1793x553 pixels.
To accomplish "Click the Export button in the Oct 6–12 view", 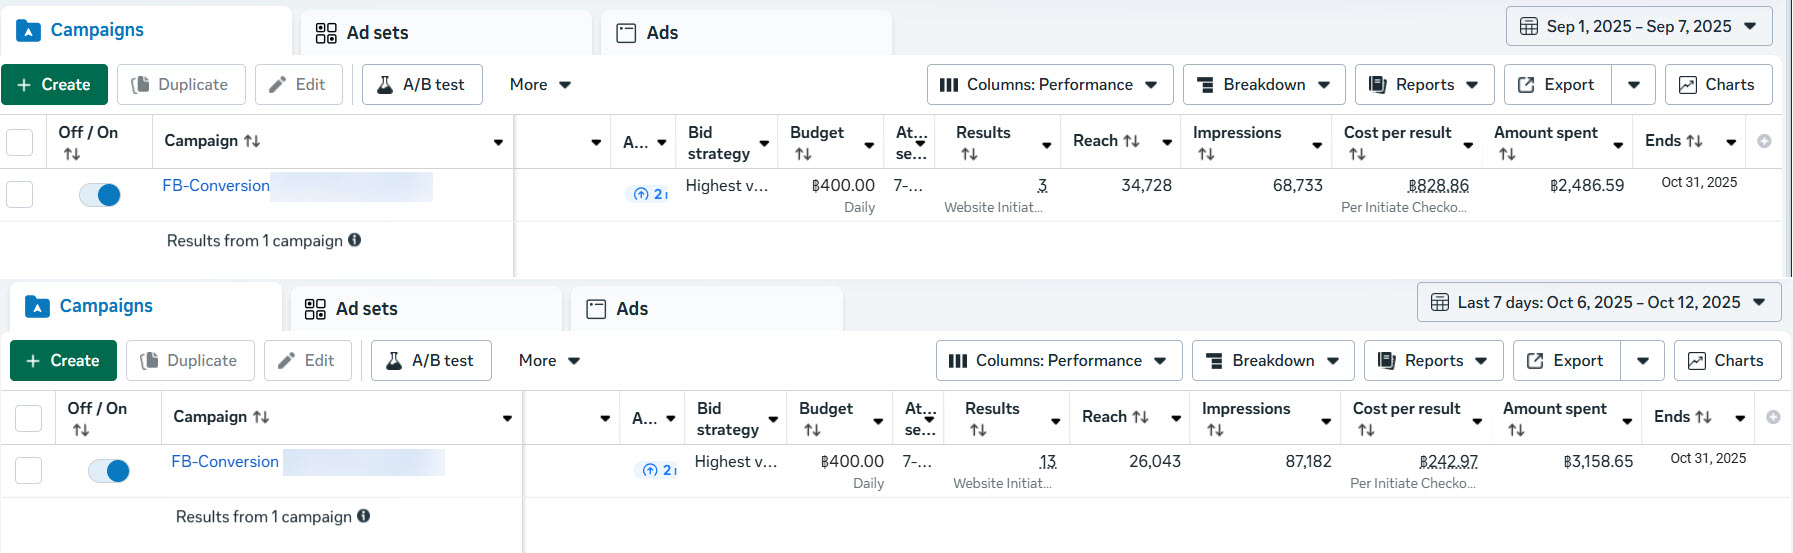I will (x=1563, y=361).
